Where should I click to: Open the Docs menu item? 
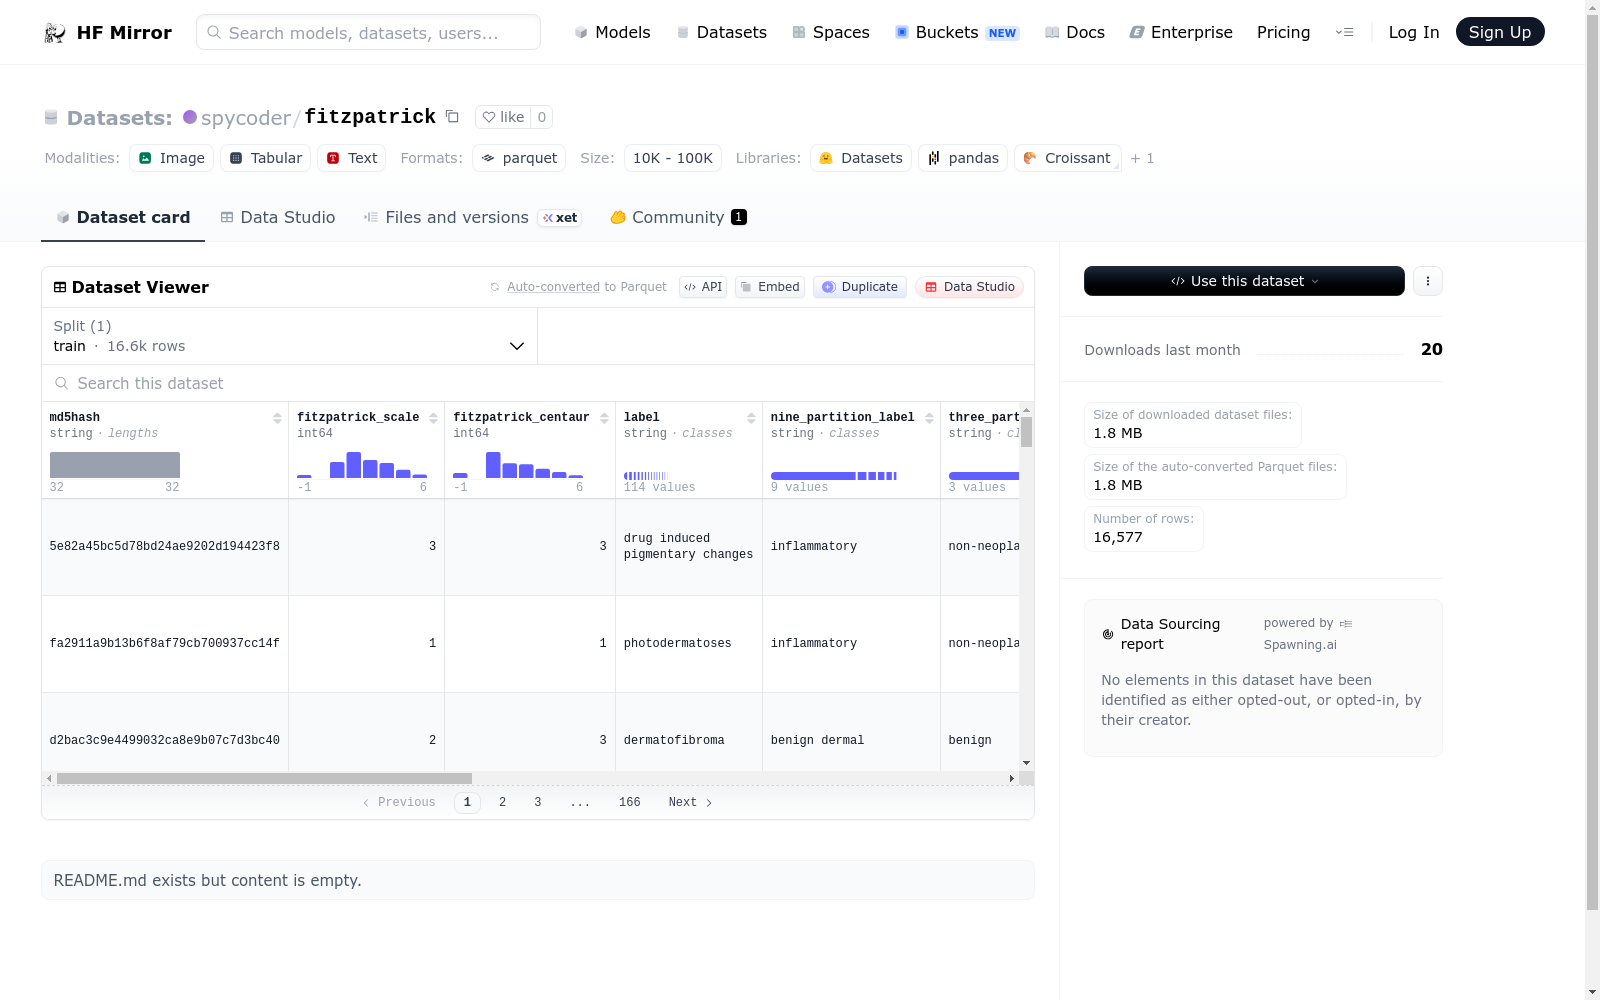[1074, 32]
